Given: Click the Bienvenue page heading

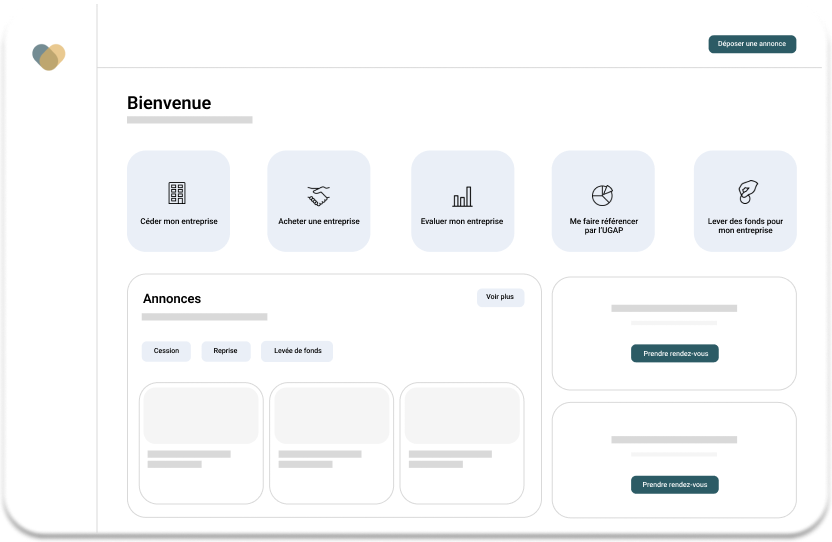Looking at the screenshot, I should tap(169, 103).
